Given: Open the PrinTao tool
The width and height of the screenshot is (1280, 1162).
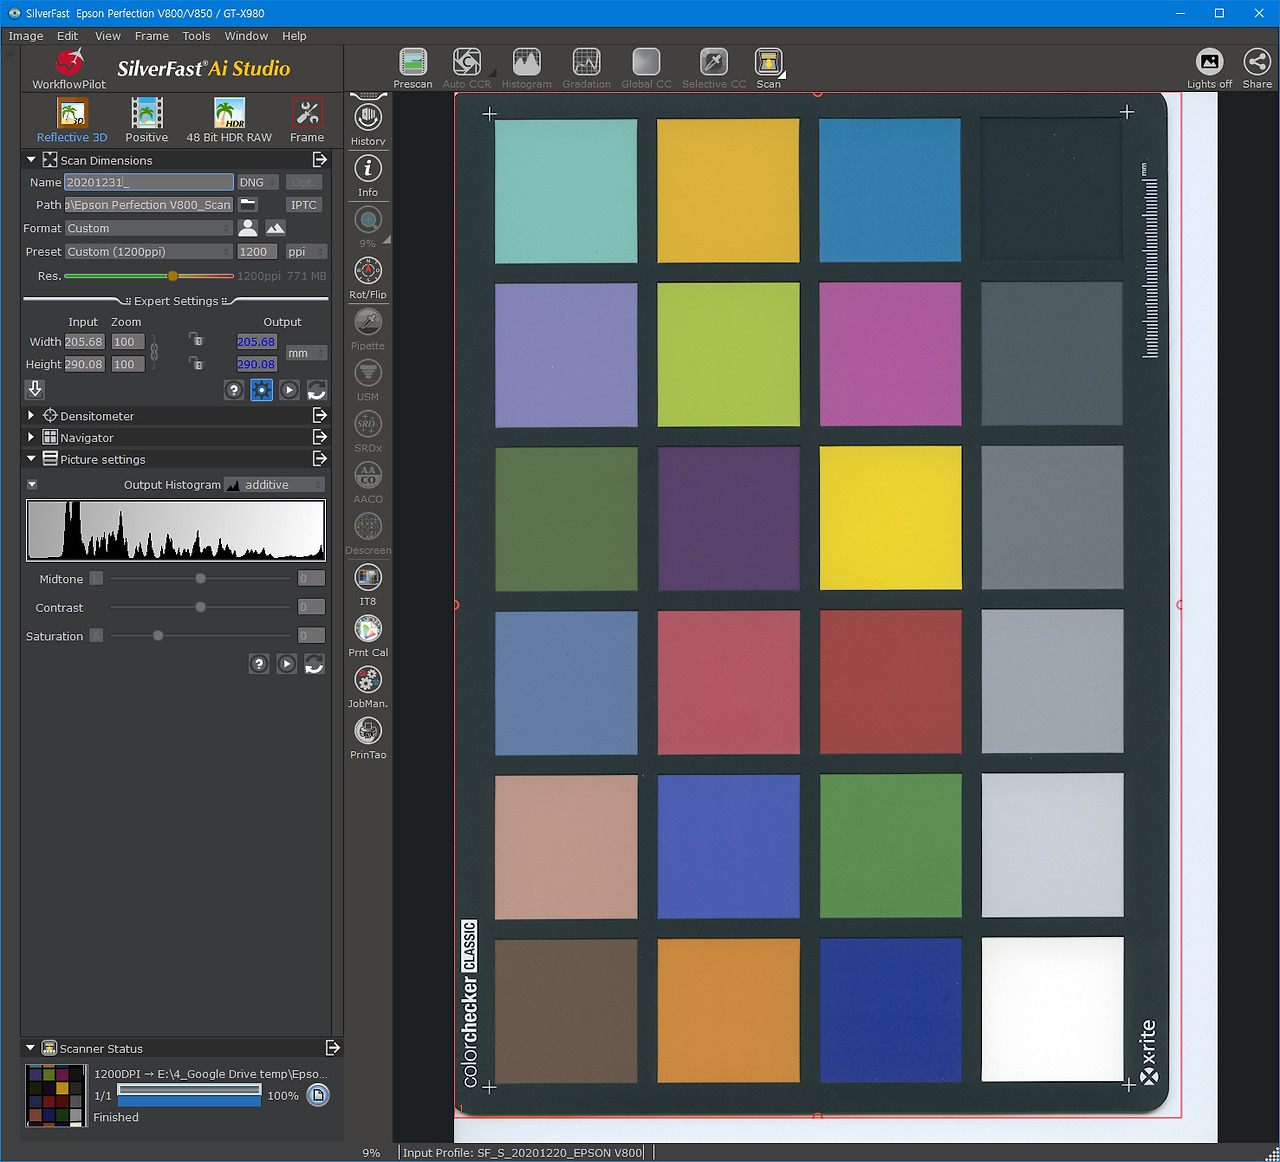Looking at the screenshot, I should [368, 731].
